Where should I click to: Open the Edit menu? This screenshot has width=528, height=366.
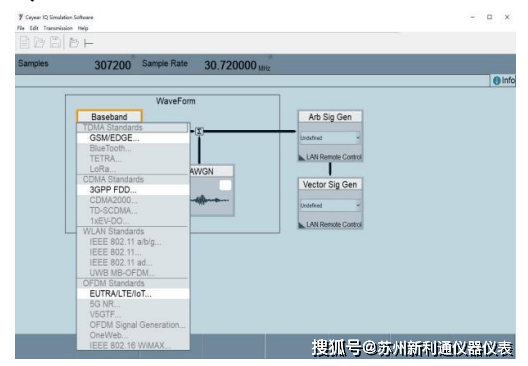point(34,28)
